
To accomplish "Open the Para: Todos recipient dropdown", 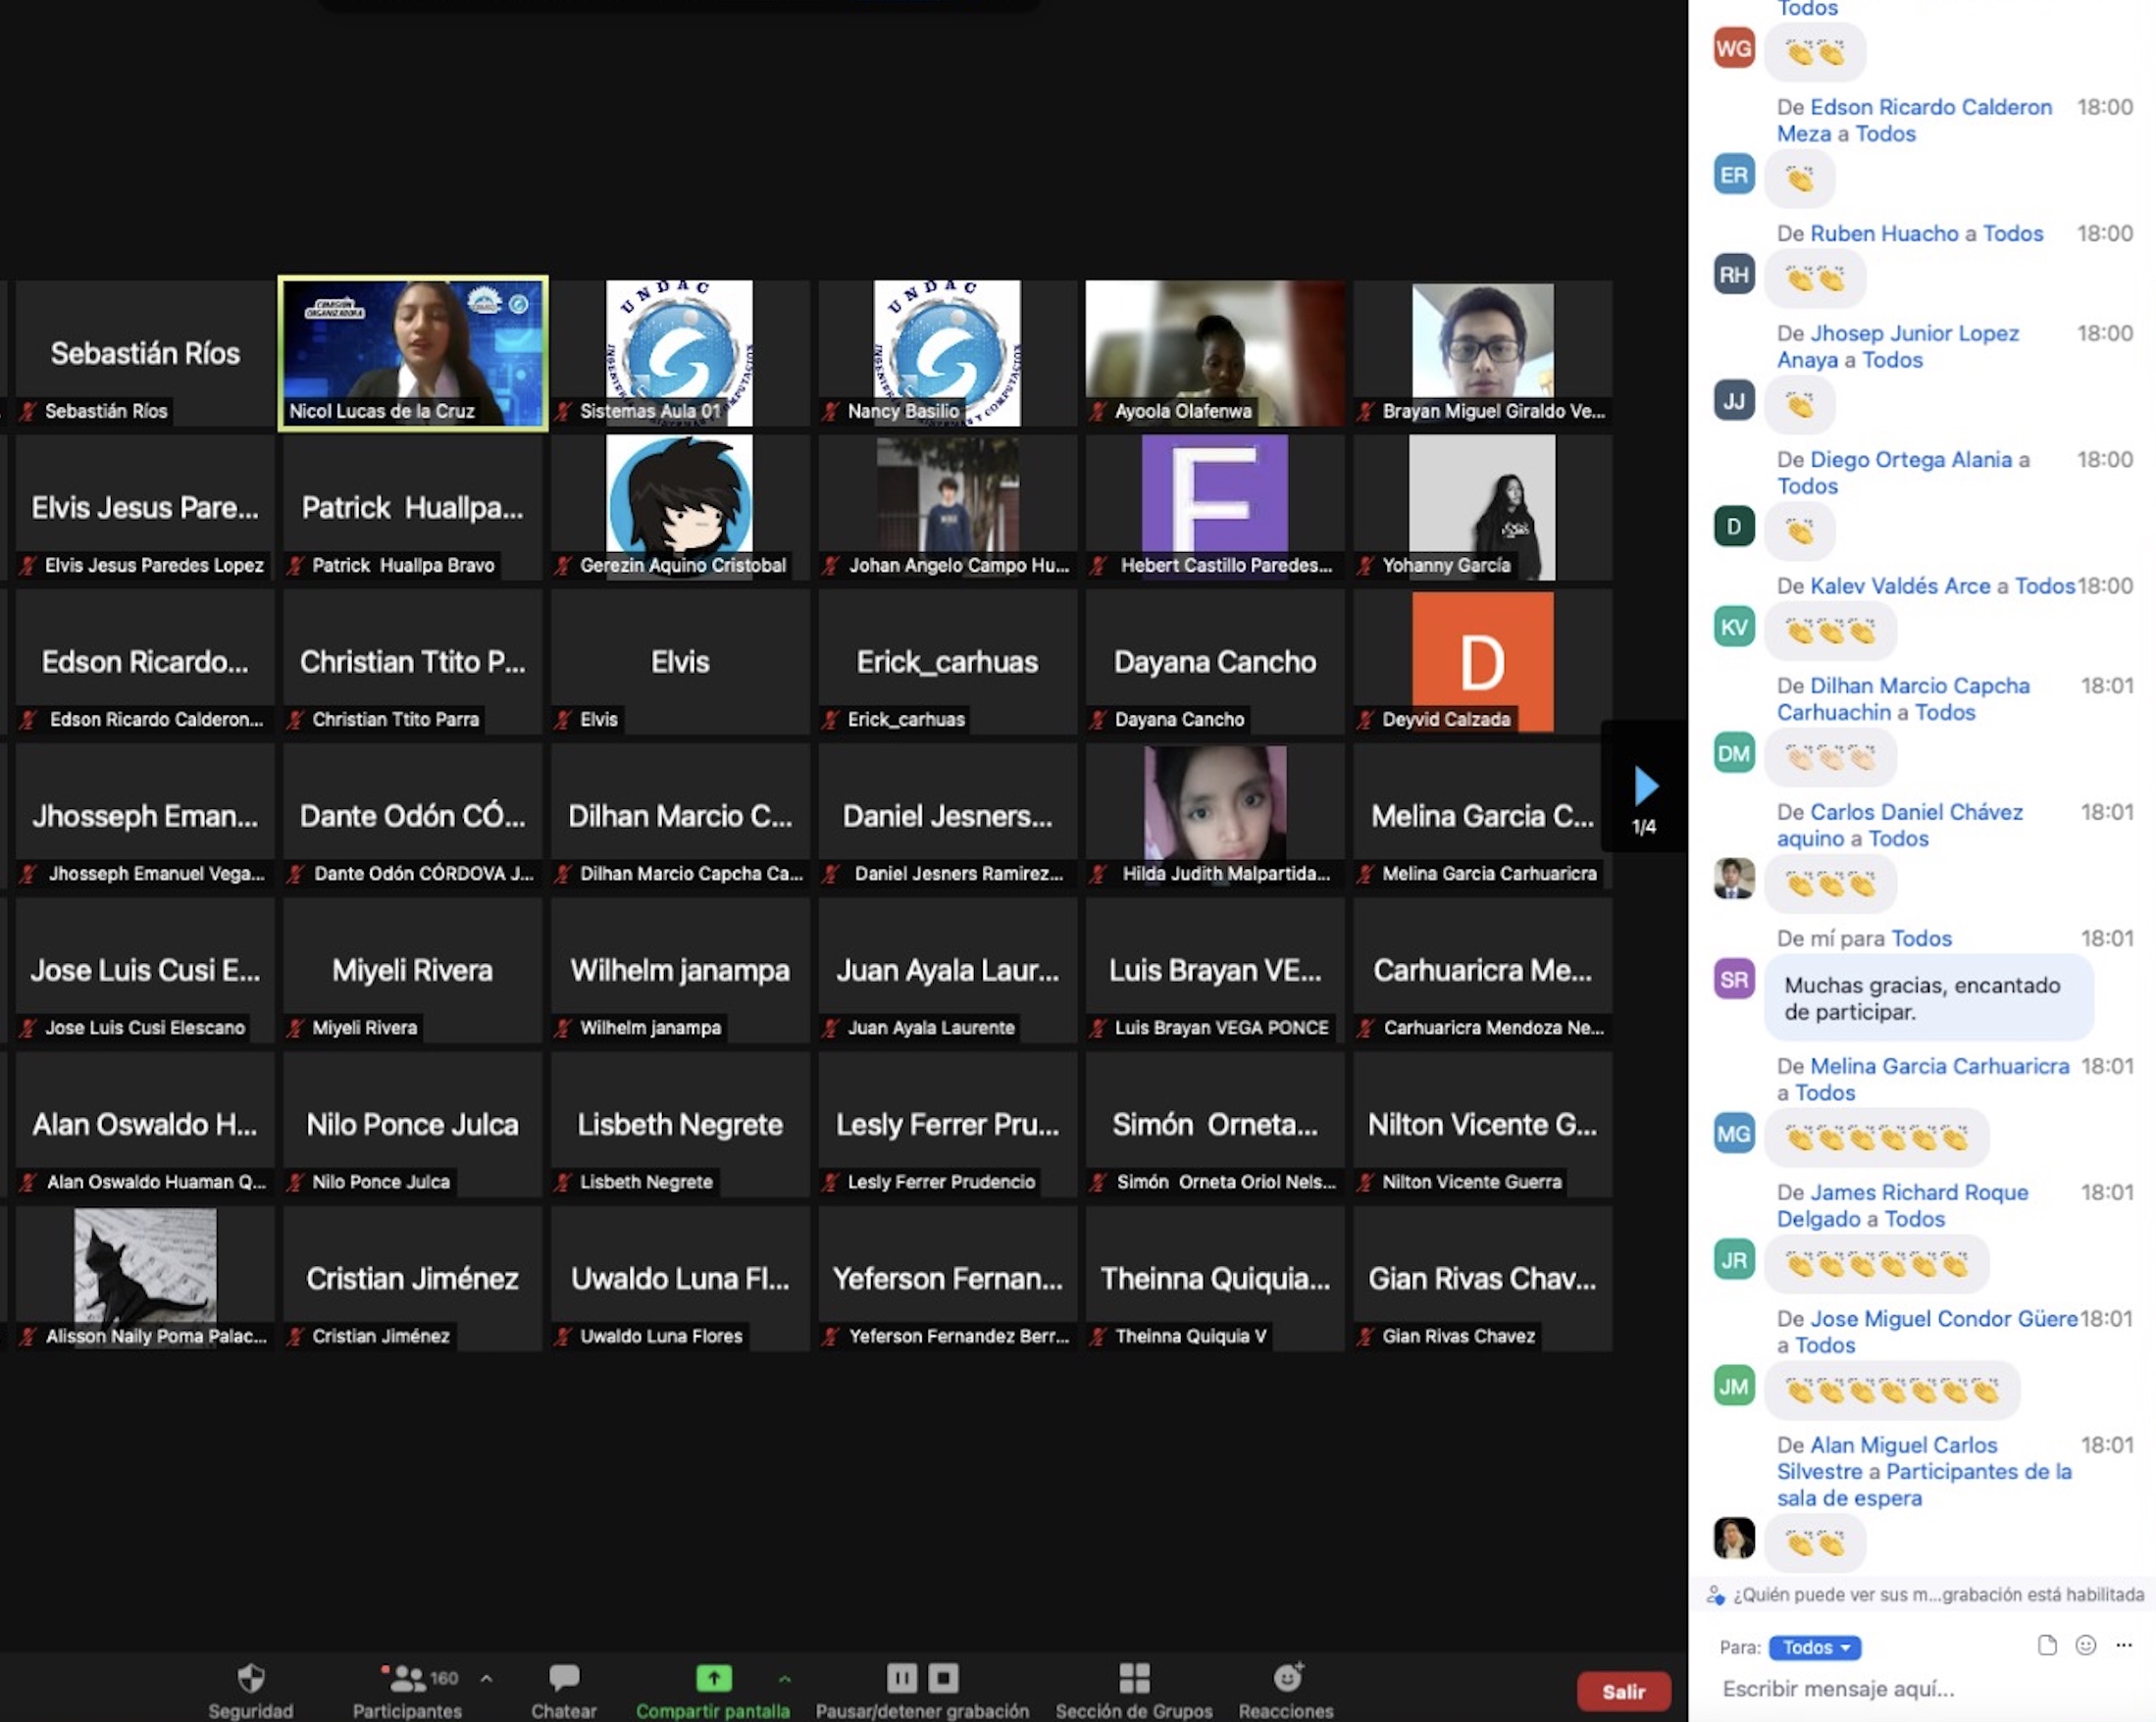I will click(x=1814, y=1647).
